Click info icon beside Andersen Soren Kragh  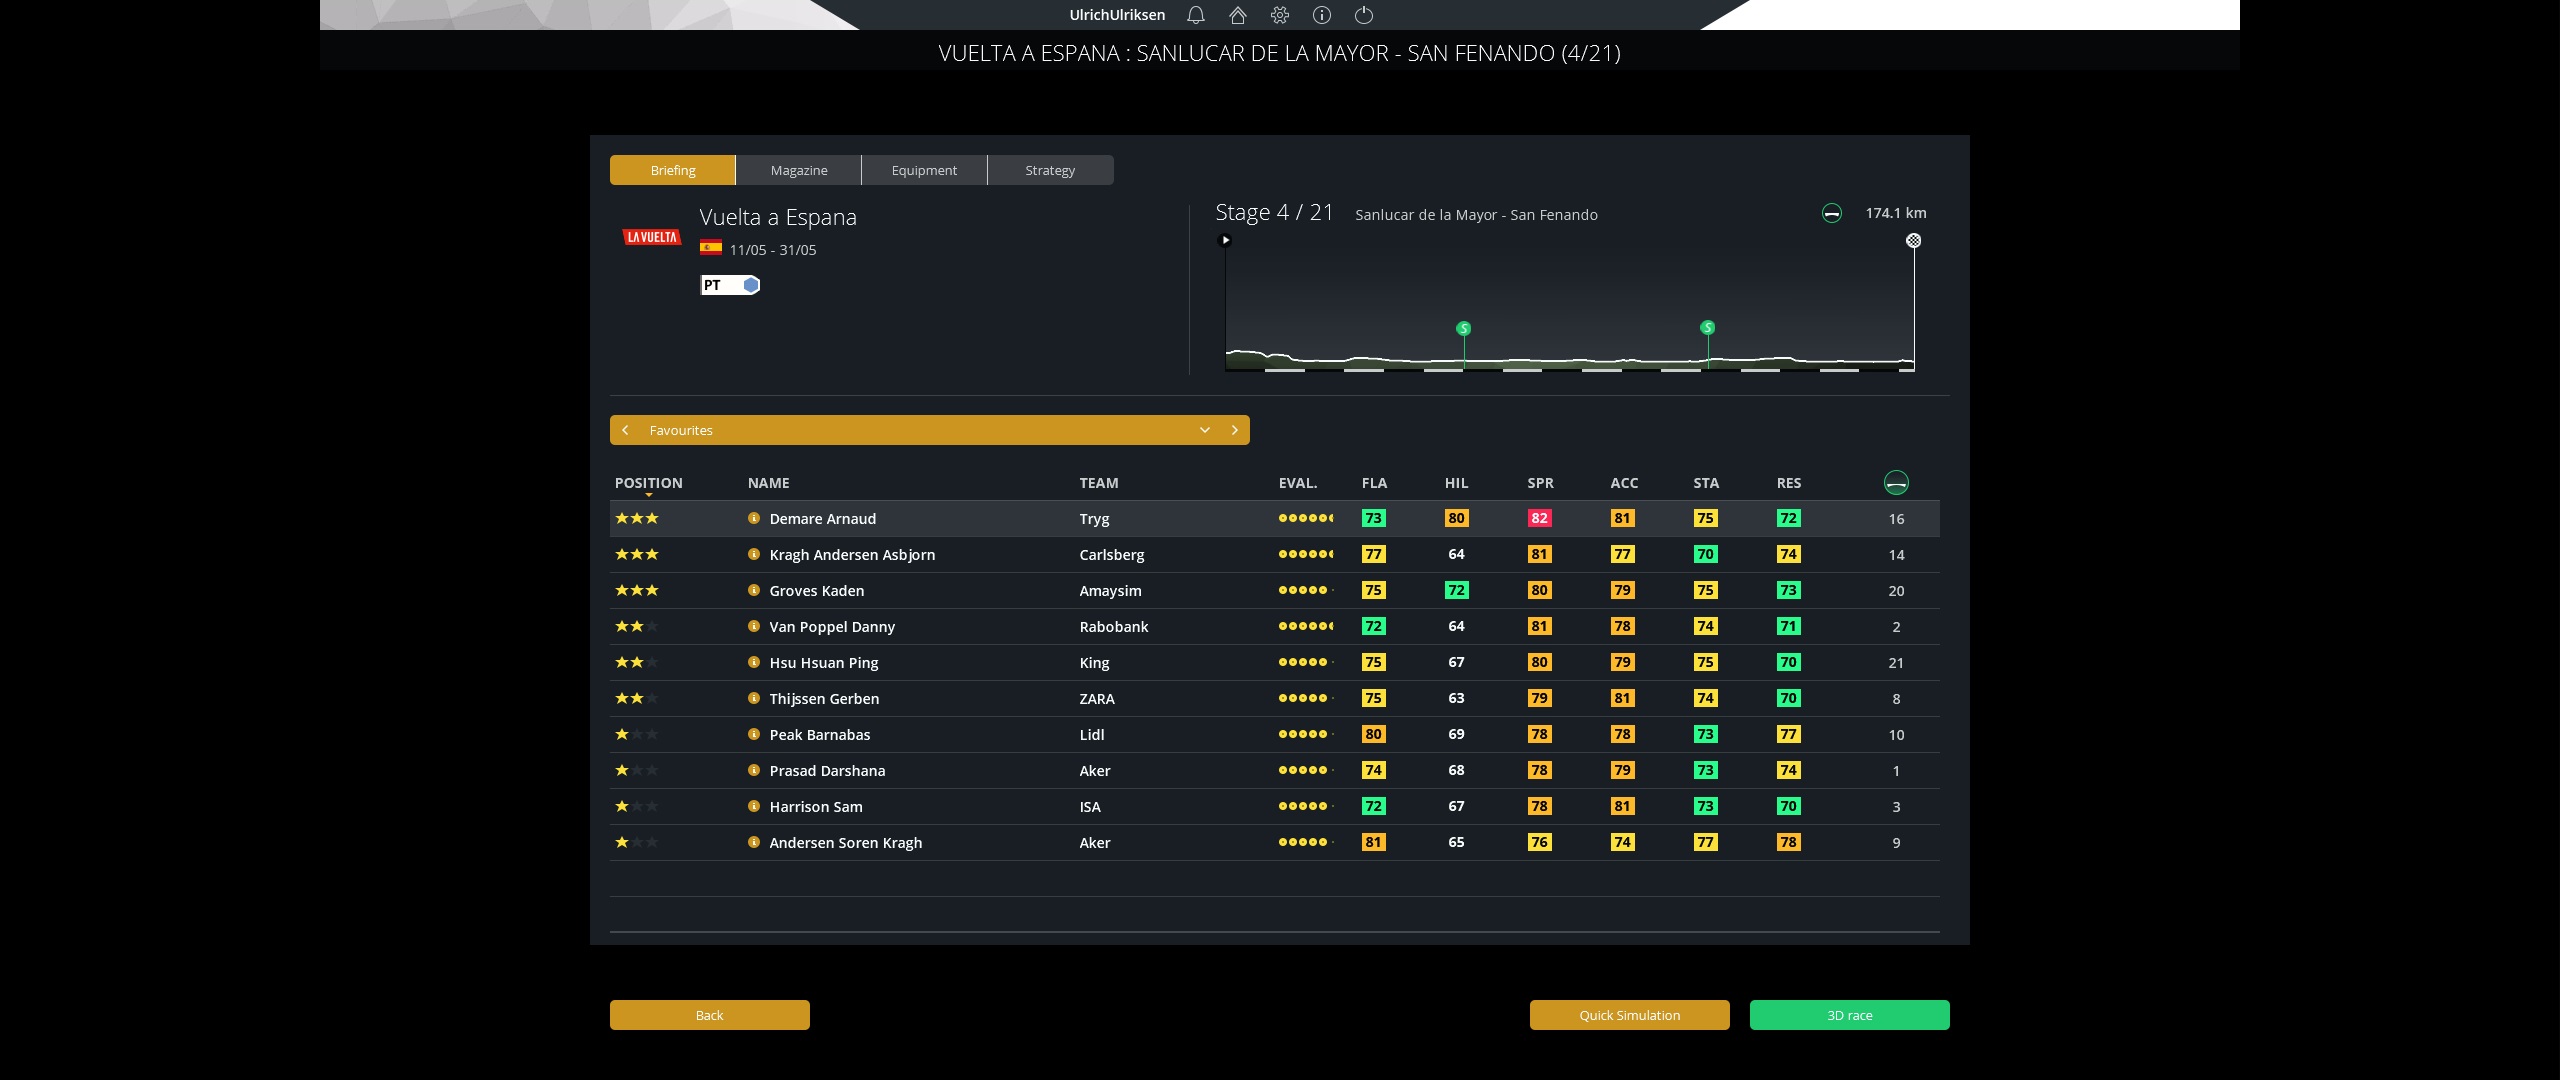754,842
